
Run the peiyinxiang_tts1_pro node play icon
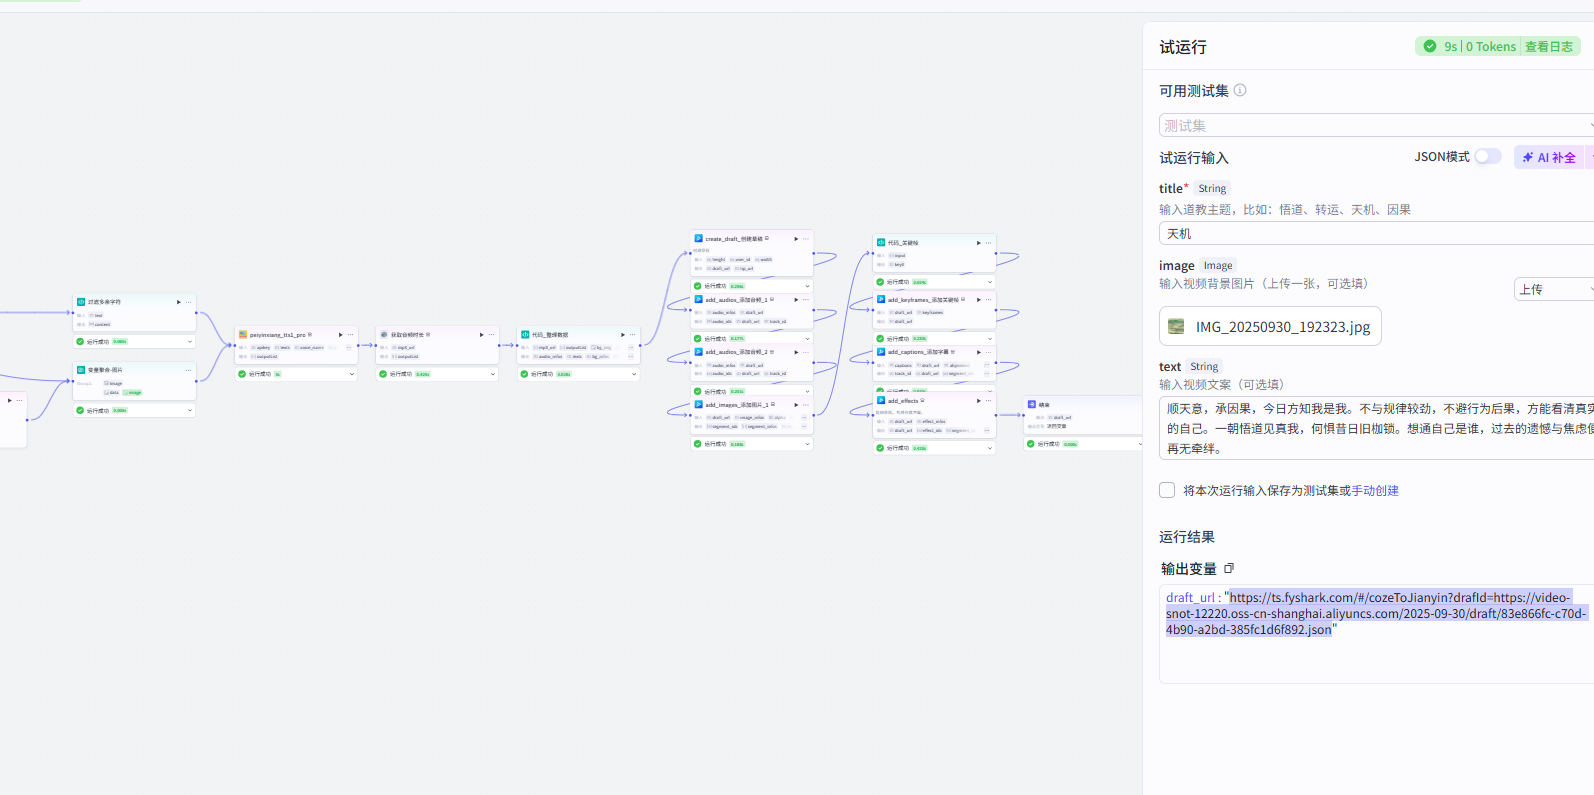pyautogui.click(x=341, y=335)
